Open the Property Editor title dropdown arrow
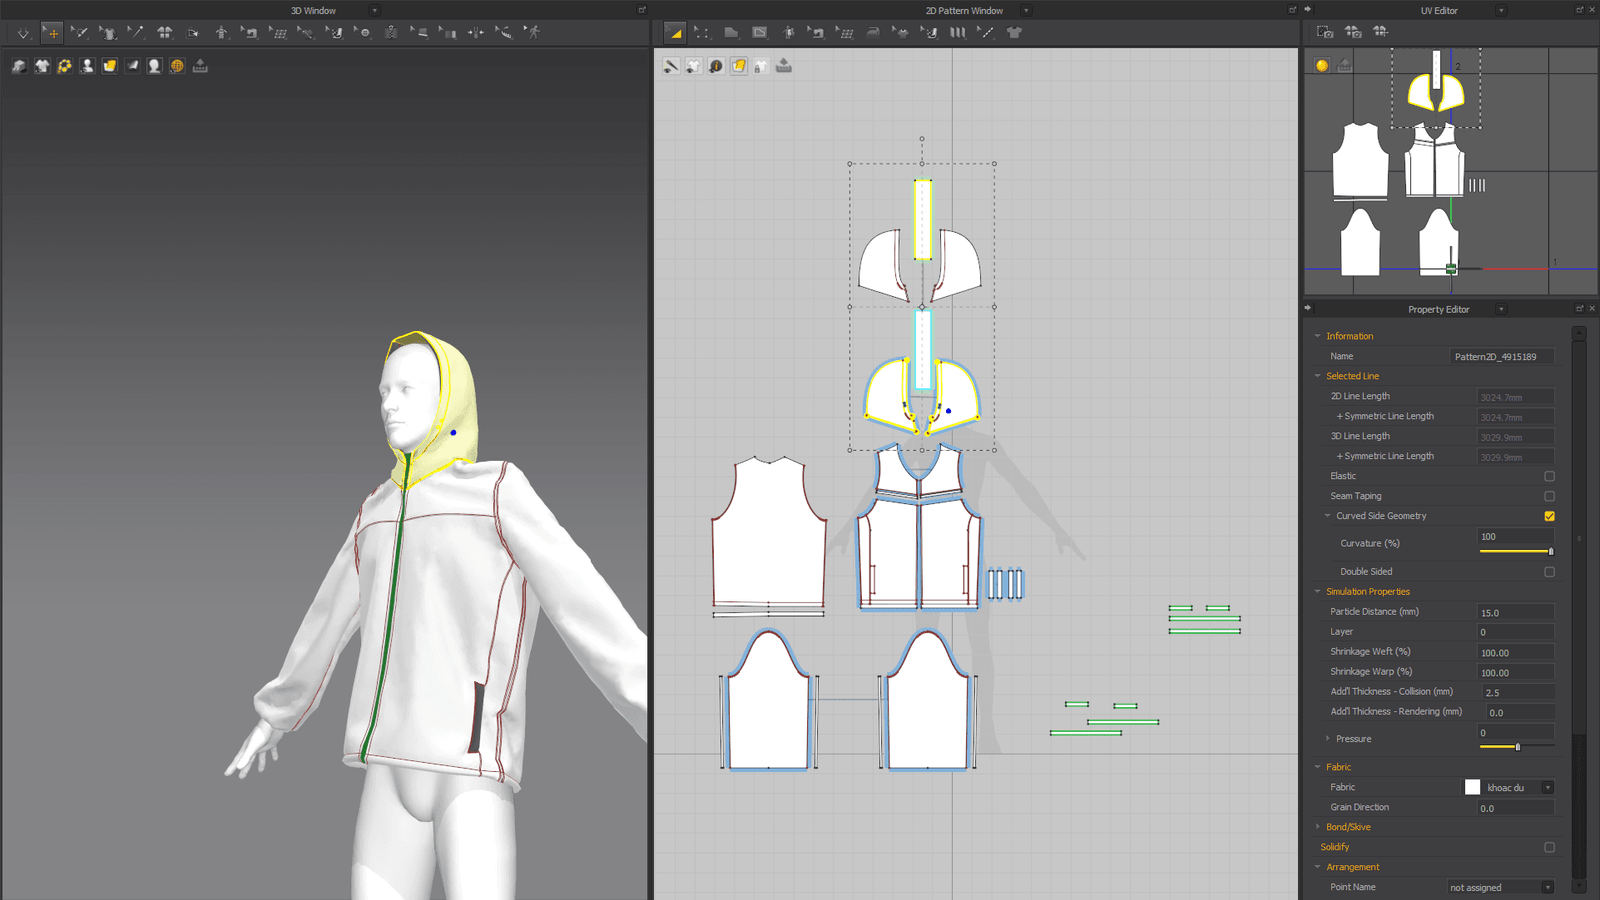 pyautogui.click(x=1501, y=309)
